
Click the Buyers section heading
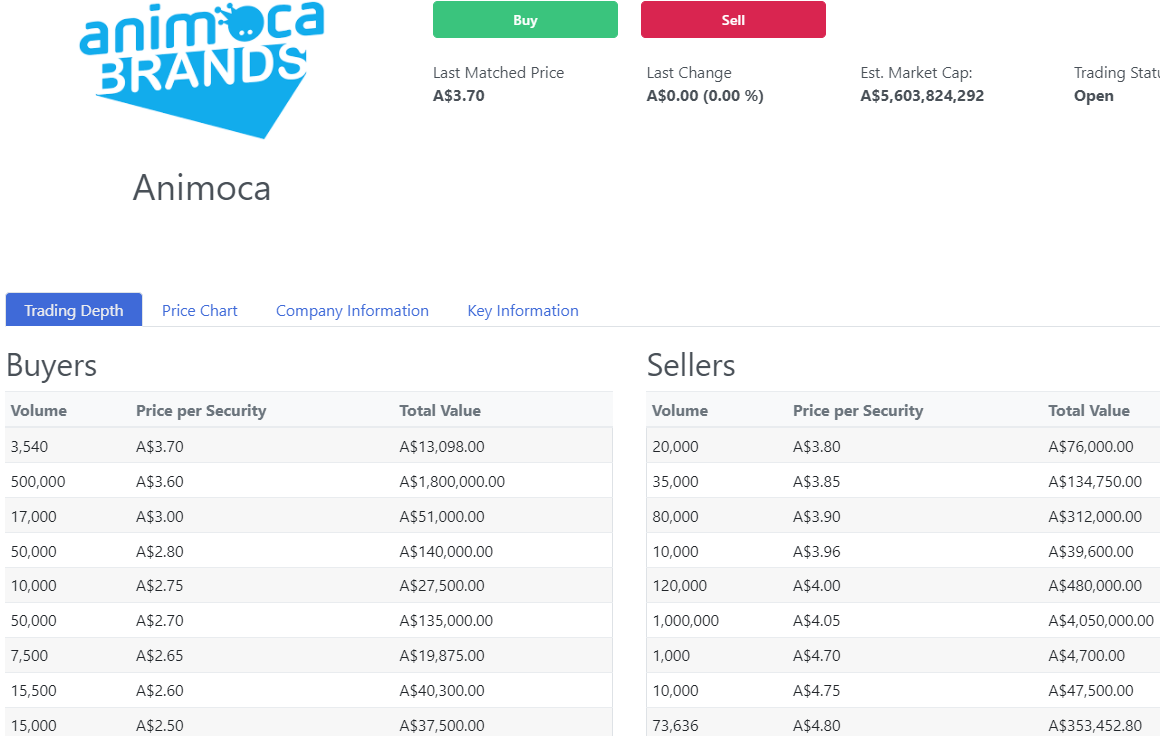[x=52, y=365]
